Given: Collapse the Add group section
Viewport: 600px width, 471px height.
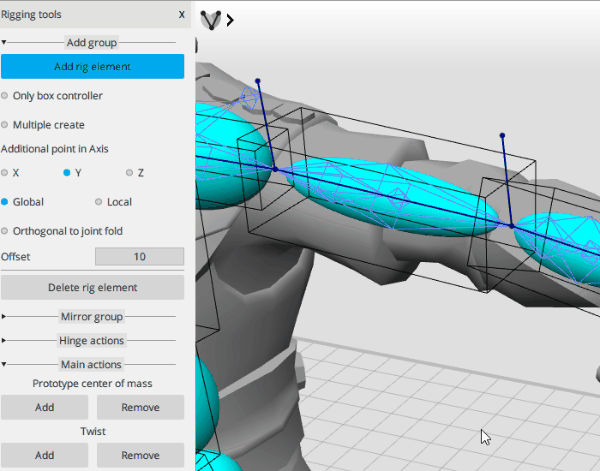Looking at the screenshot, I should click(4, 42).
